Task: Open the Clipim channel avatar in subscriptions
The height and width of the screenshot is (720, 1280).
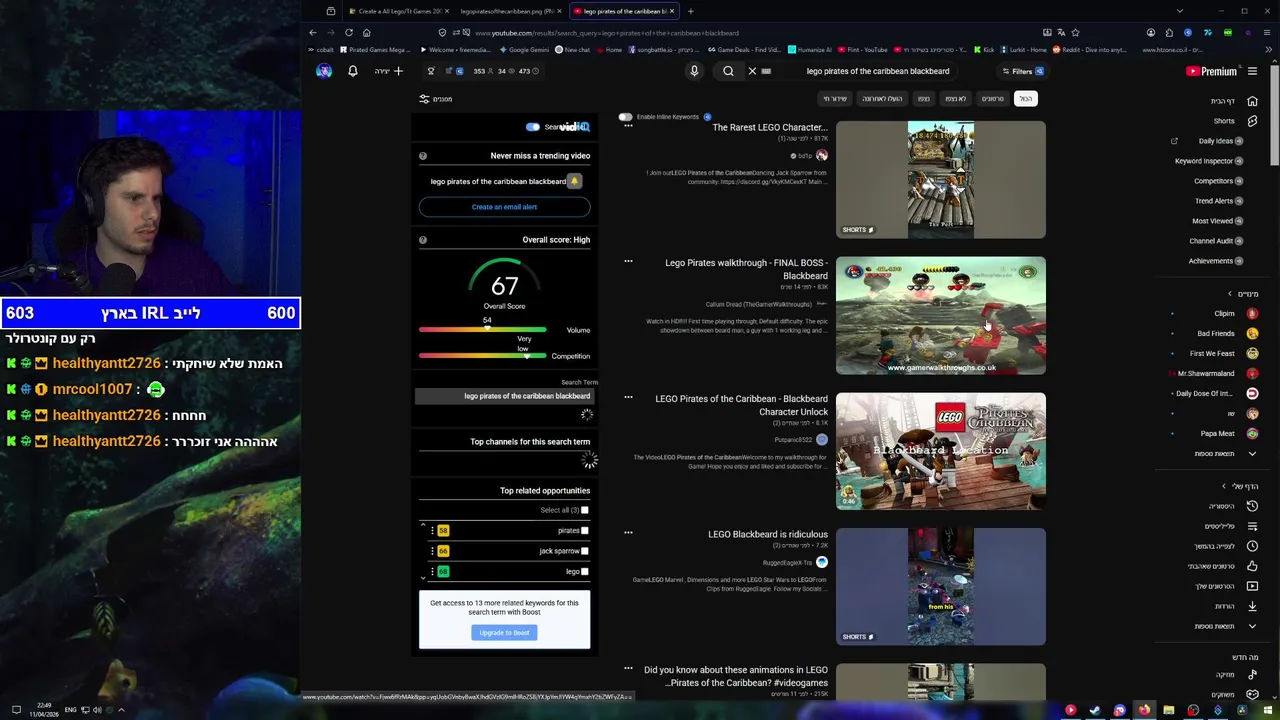Action: 1252,313
